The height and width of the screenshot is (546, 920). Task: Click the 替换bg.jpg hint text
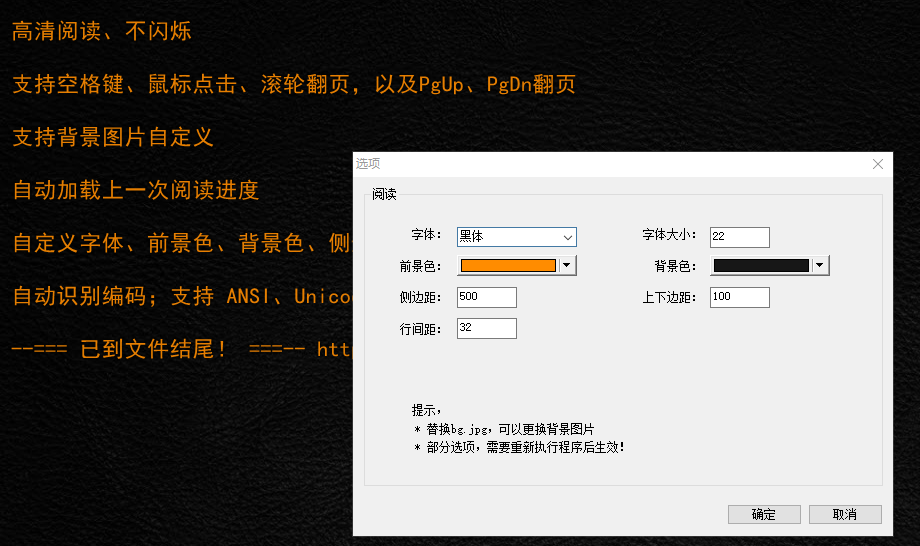(x=505, y=429)
